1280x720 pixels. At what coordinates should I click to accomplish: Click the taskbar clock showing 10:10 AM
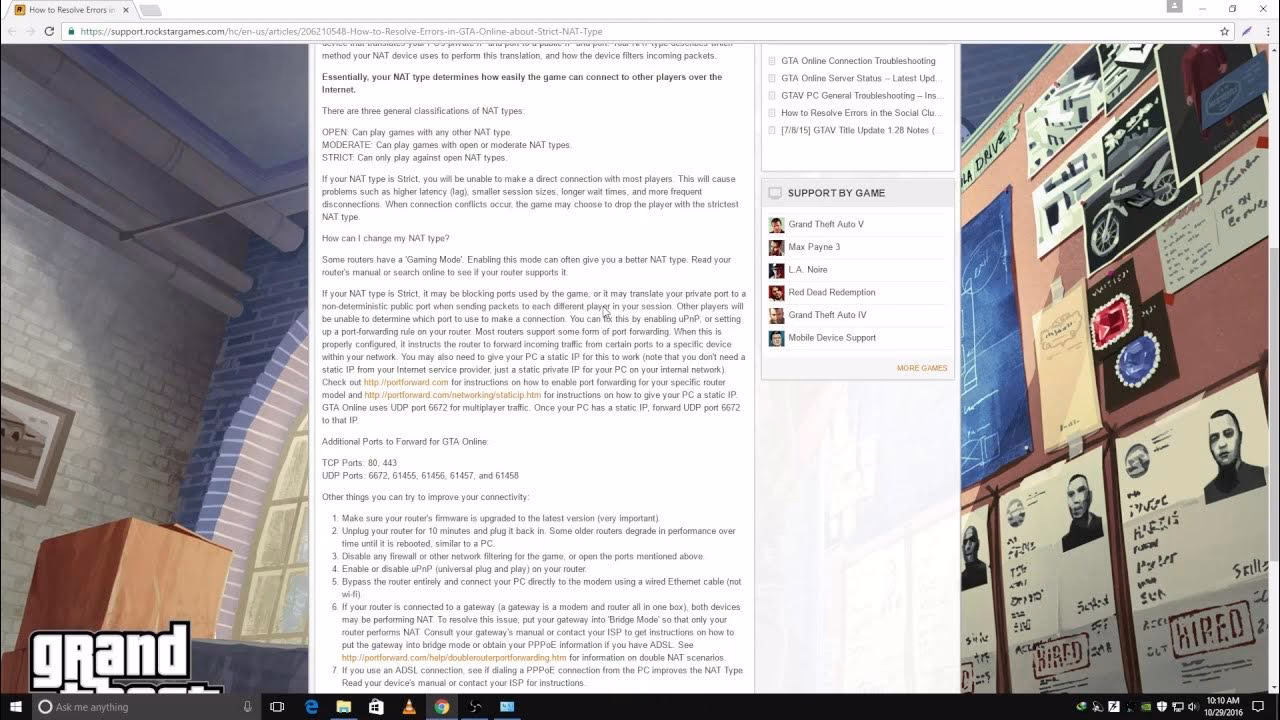tap(1223, 707)
